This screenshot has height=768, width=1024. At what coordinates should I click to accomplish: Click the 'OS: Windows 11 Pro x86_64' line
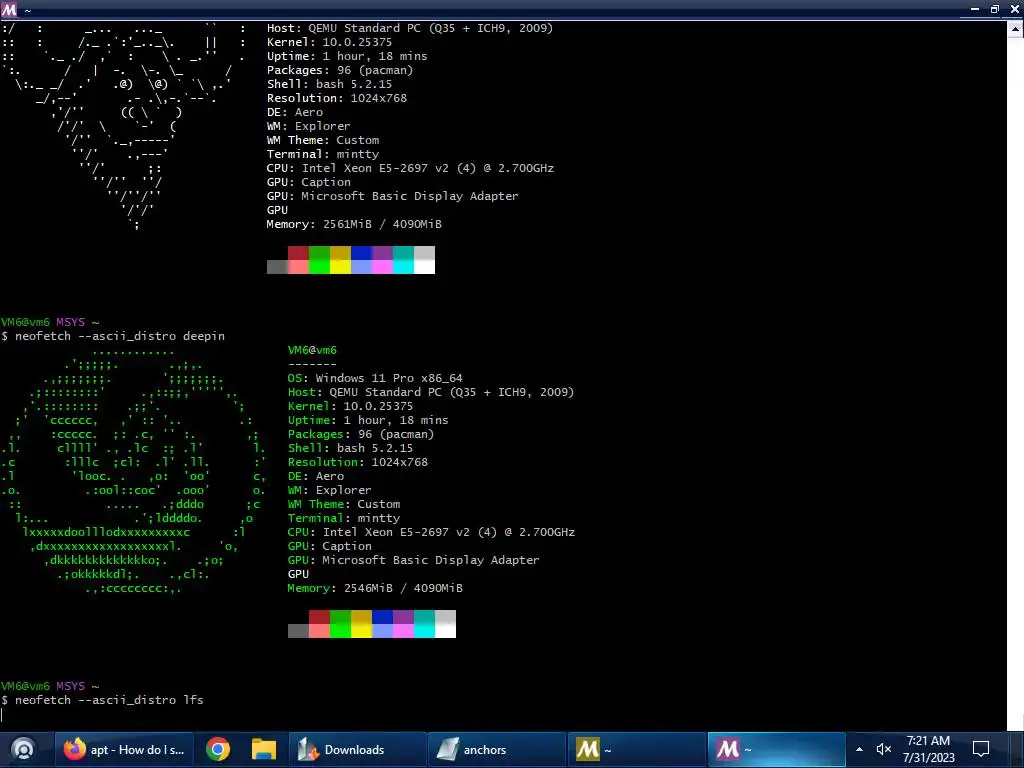[x=375, y=378]
